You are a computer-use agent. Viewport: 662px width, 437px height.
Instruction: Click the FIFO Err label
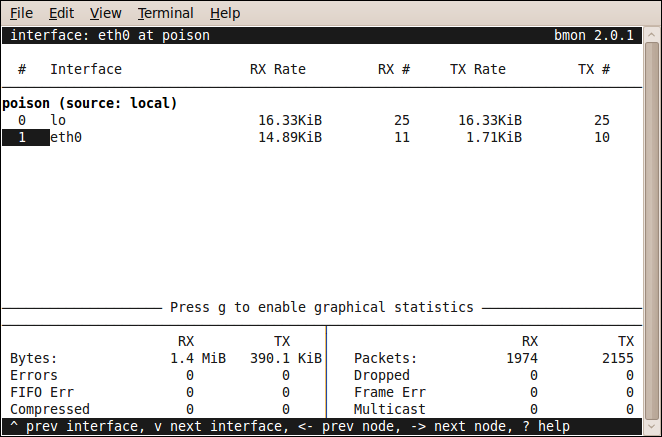tap(42, 392)
